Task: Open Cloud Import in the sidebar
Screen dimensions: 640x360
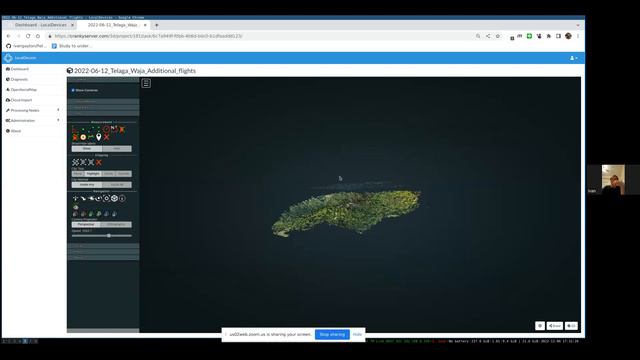Action: pos(19,100)
